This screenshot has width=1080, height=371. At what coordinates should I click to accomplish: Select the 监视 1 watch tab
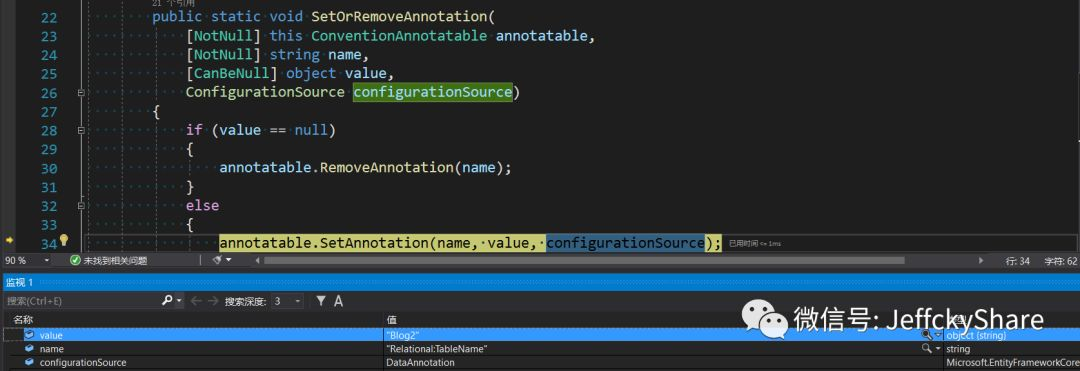(x=20, y=282)
